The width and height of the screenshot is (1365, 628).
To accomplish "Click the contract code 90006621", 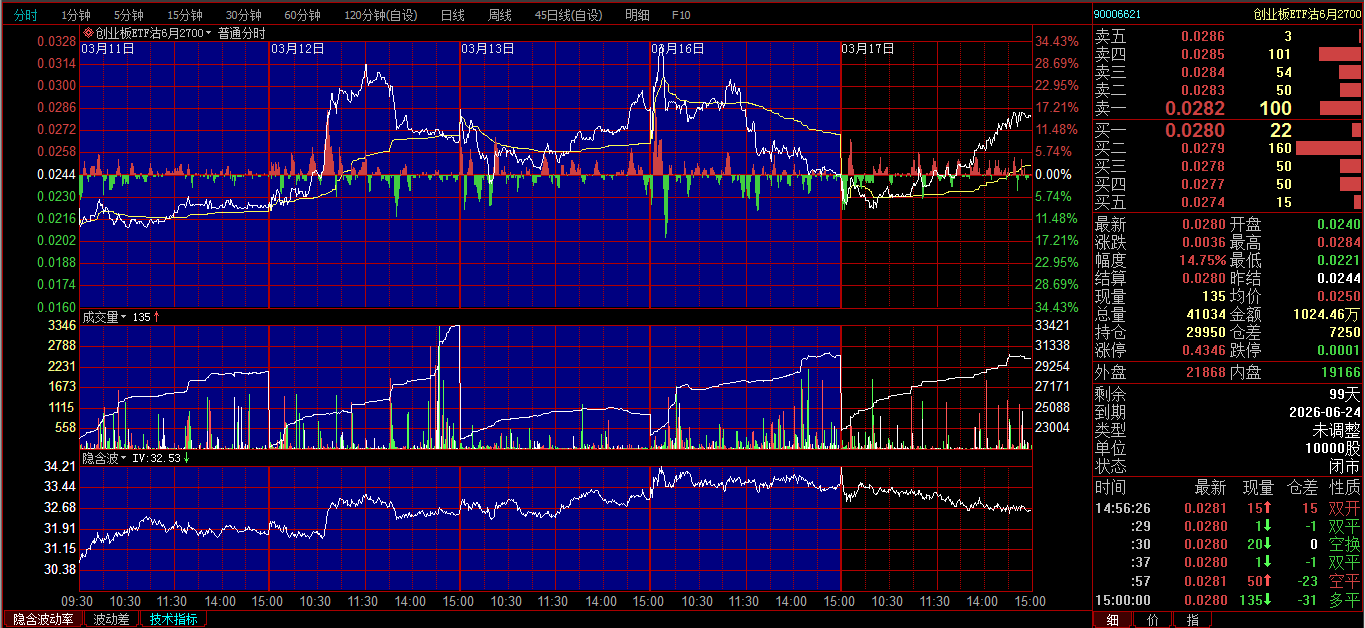I will coord(1117,14).
